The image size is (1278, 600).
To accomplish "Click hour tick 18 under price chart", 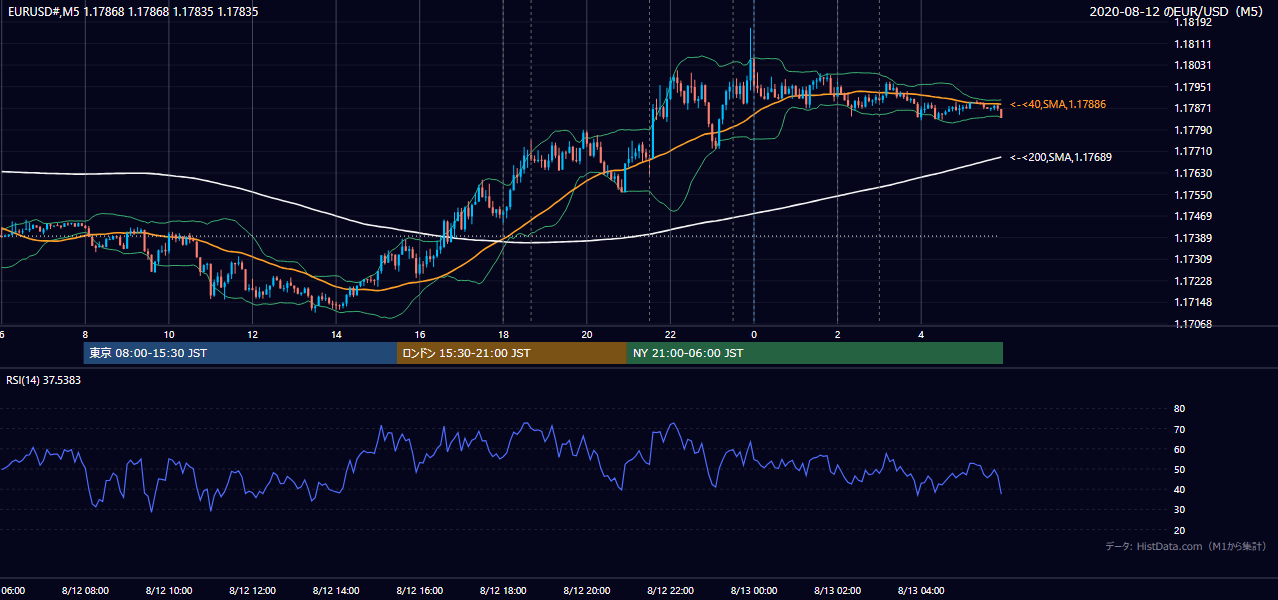I will [x=503, y=335].
